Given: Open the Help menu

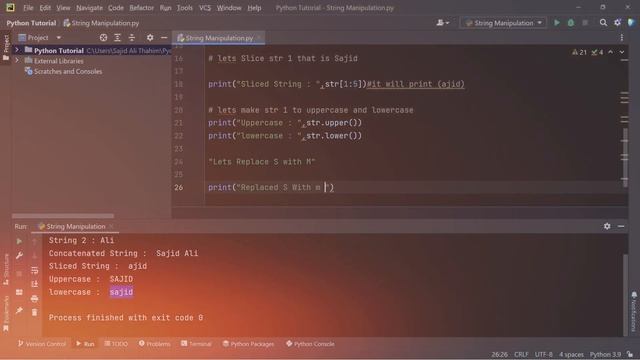Looking at the screenshot, I should (x=254, y=8).
